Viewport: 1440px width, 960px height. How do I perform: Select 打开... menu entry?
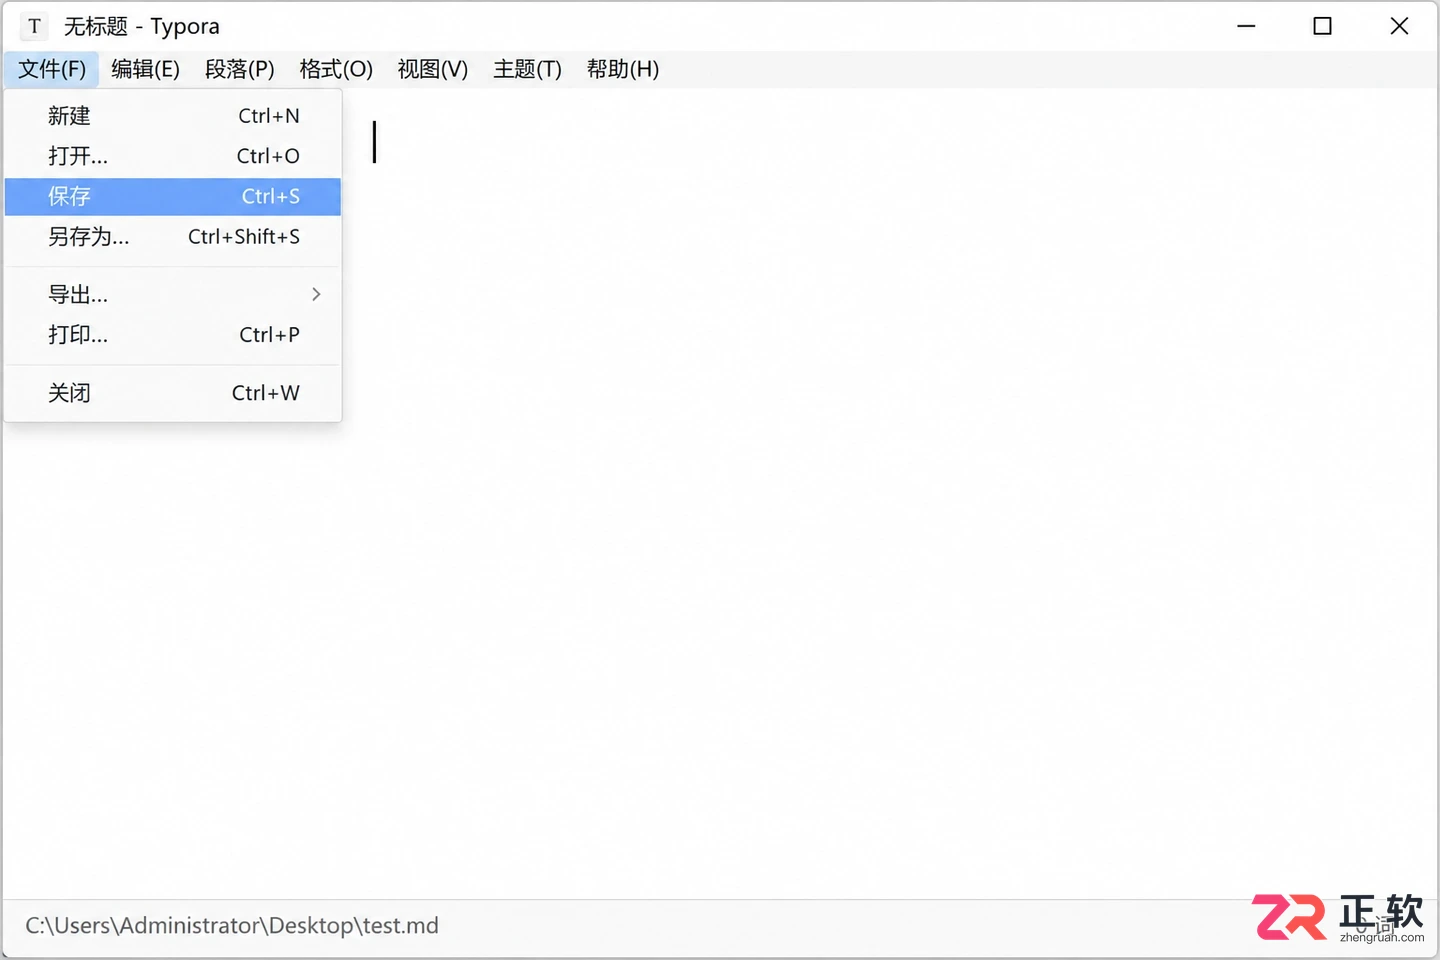[x=173, y=156]
